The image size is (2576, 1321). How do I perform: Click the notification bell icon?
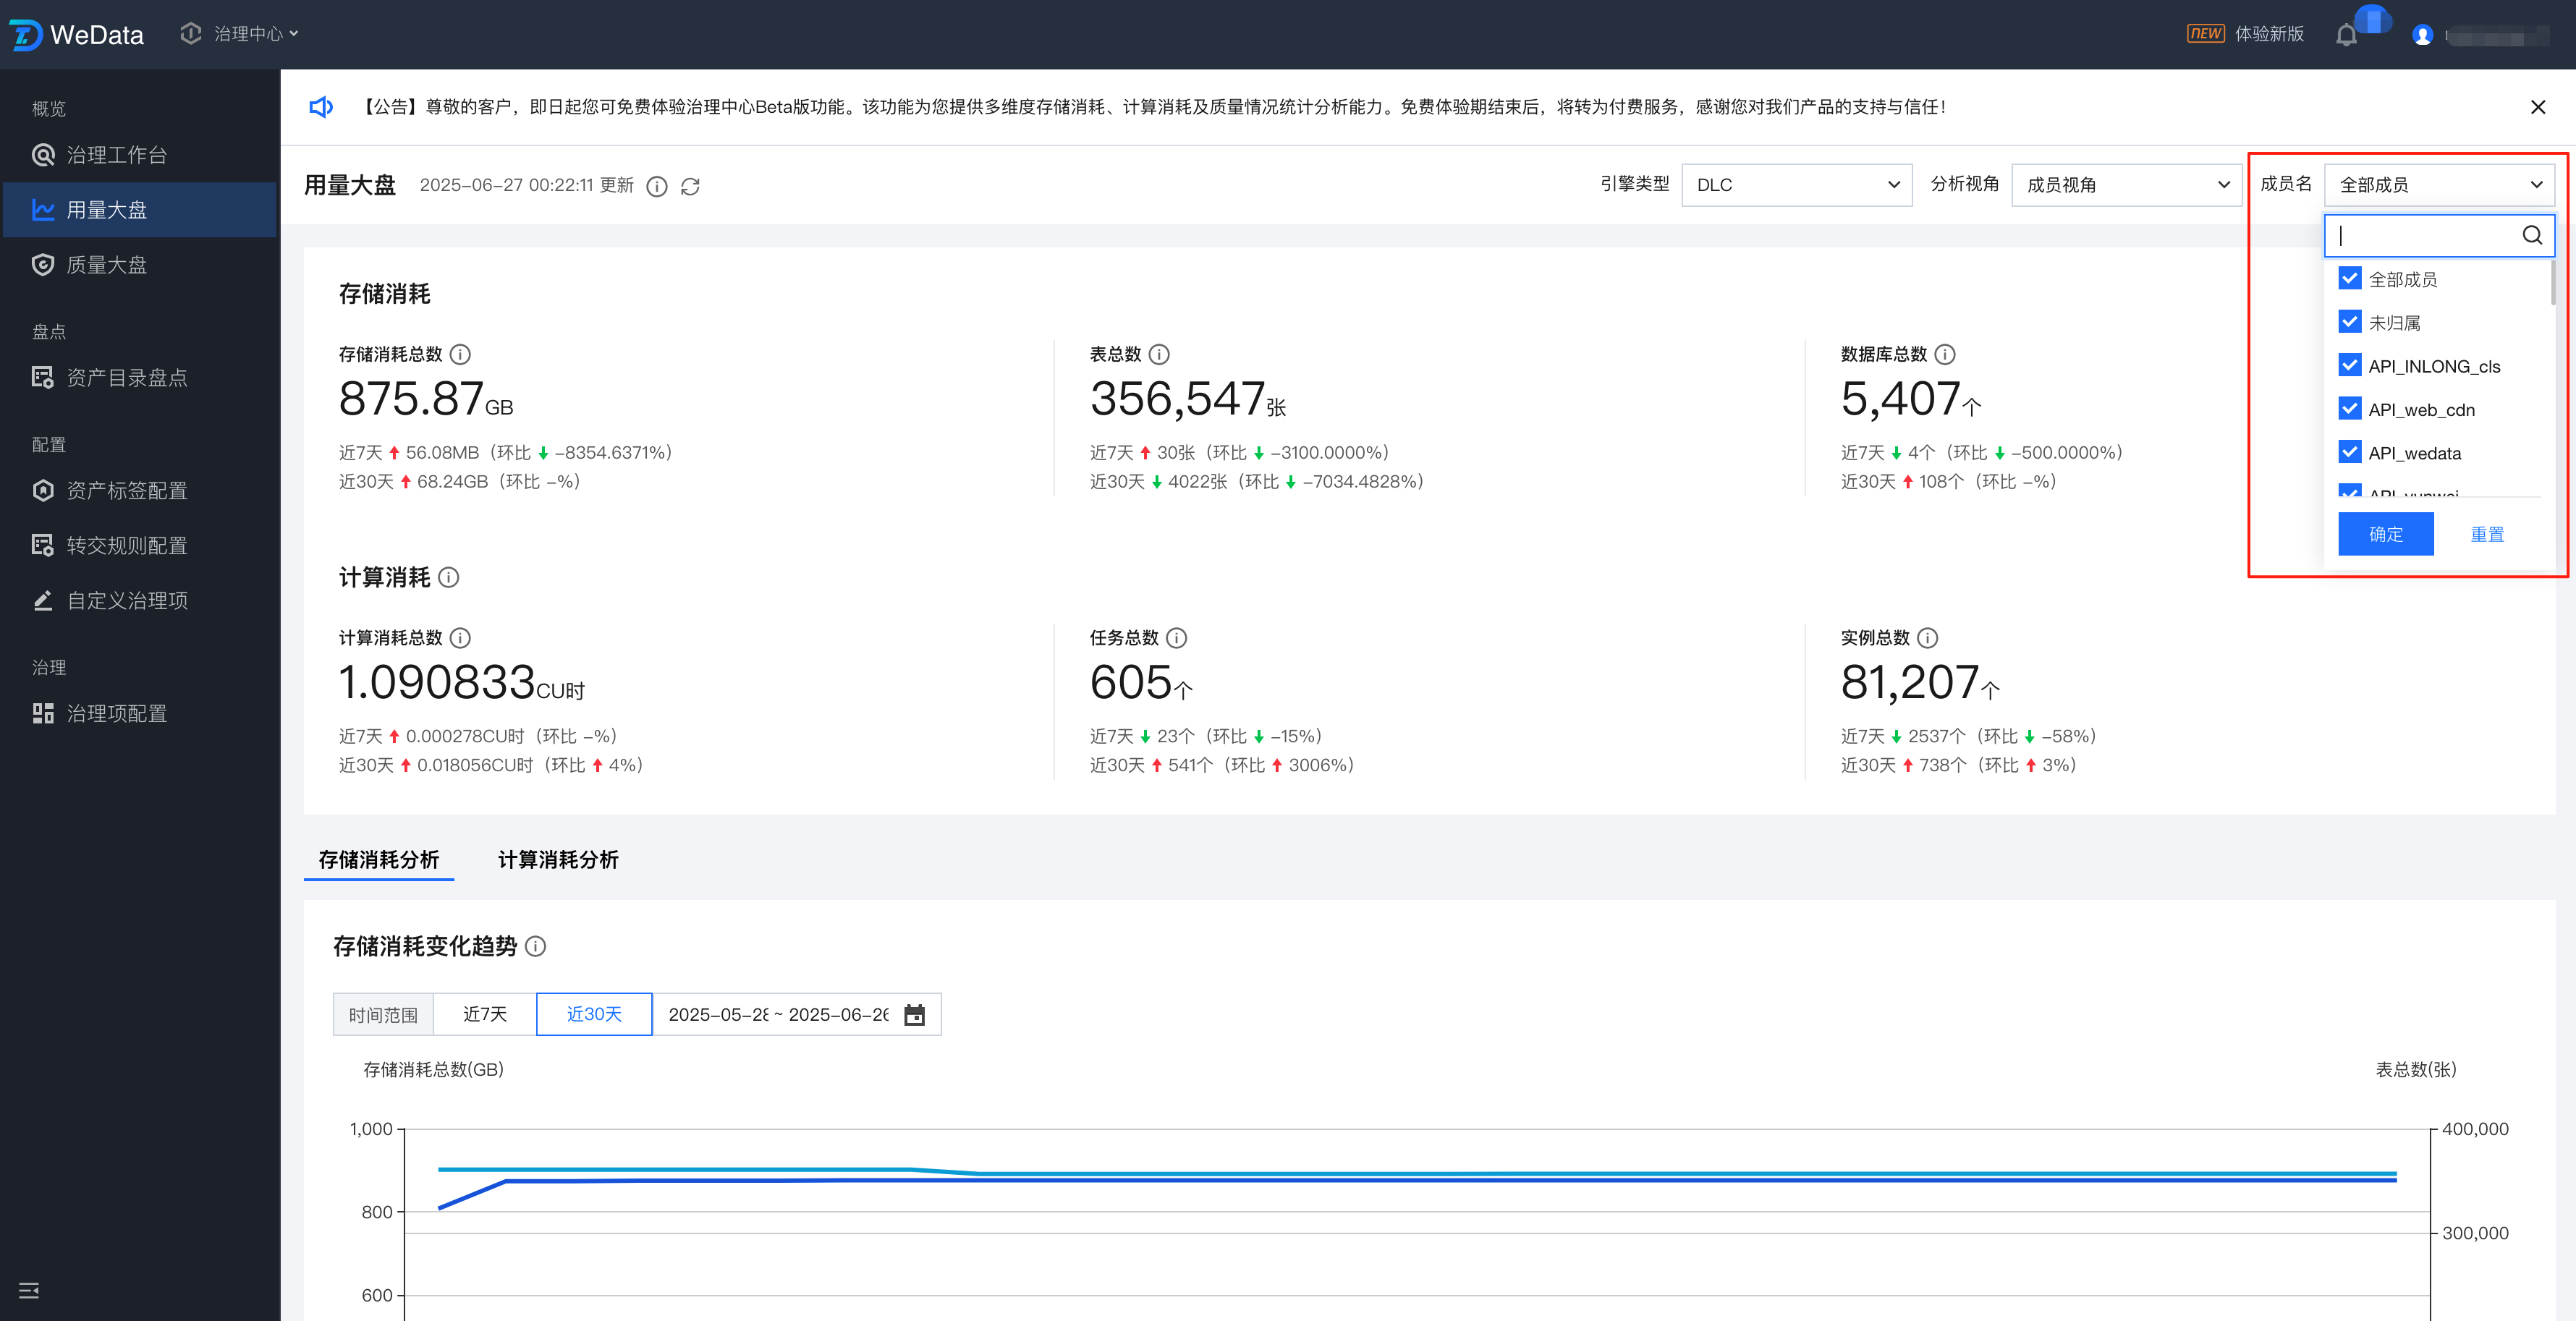tap(2346, 35)
